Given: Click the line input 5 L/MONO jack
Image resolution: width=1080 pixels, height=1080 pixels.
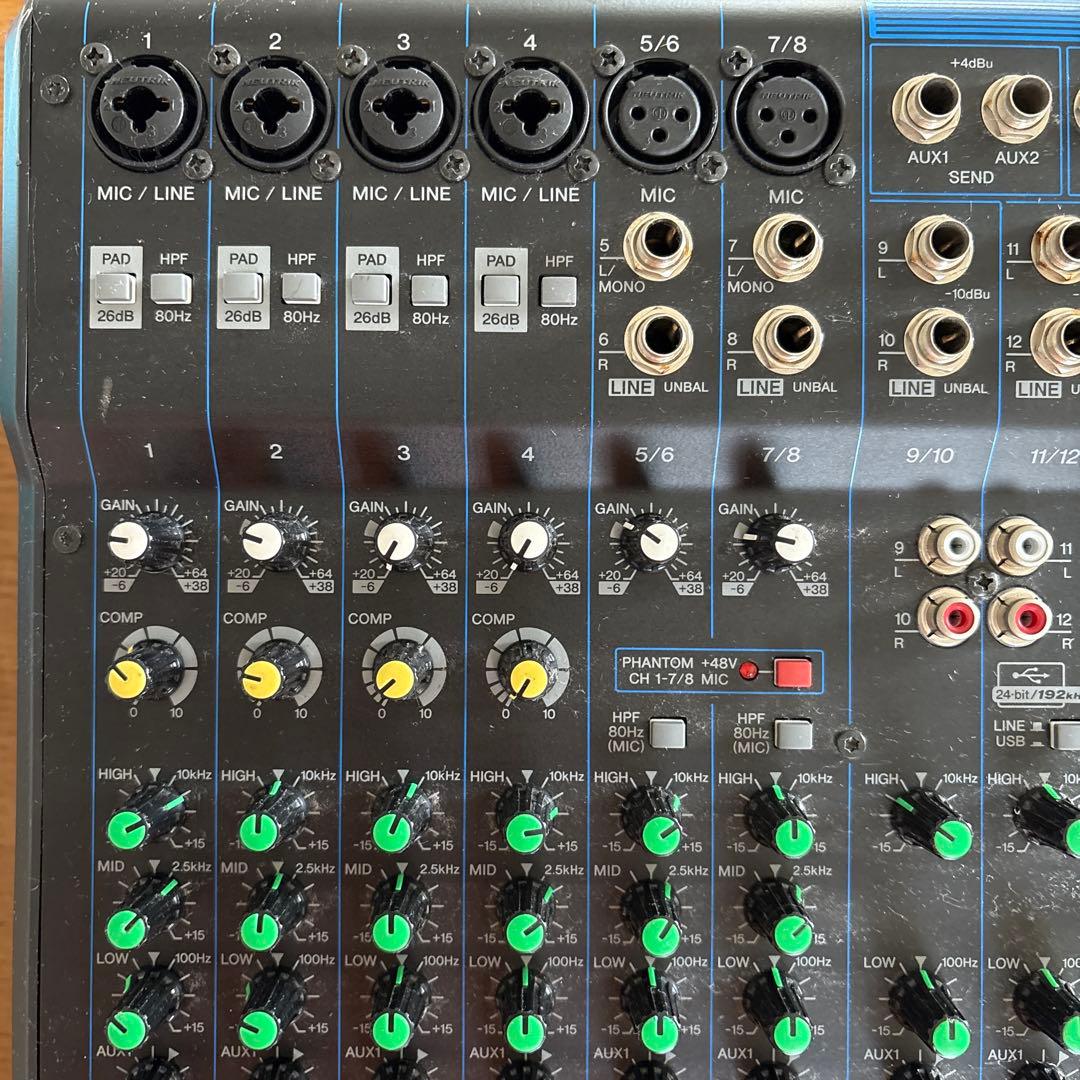Looking at the screenshot, I should (658, 245).
